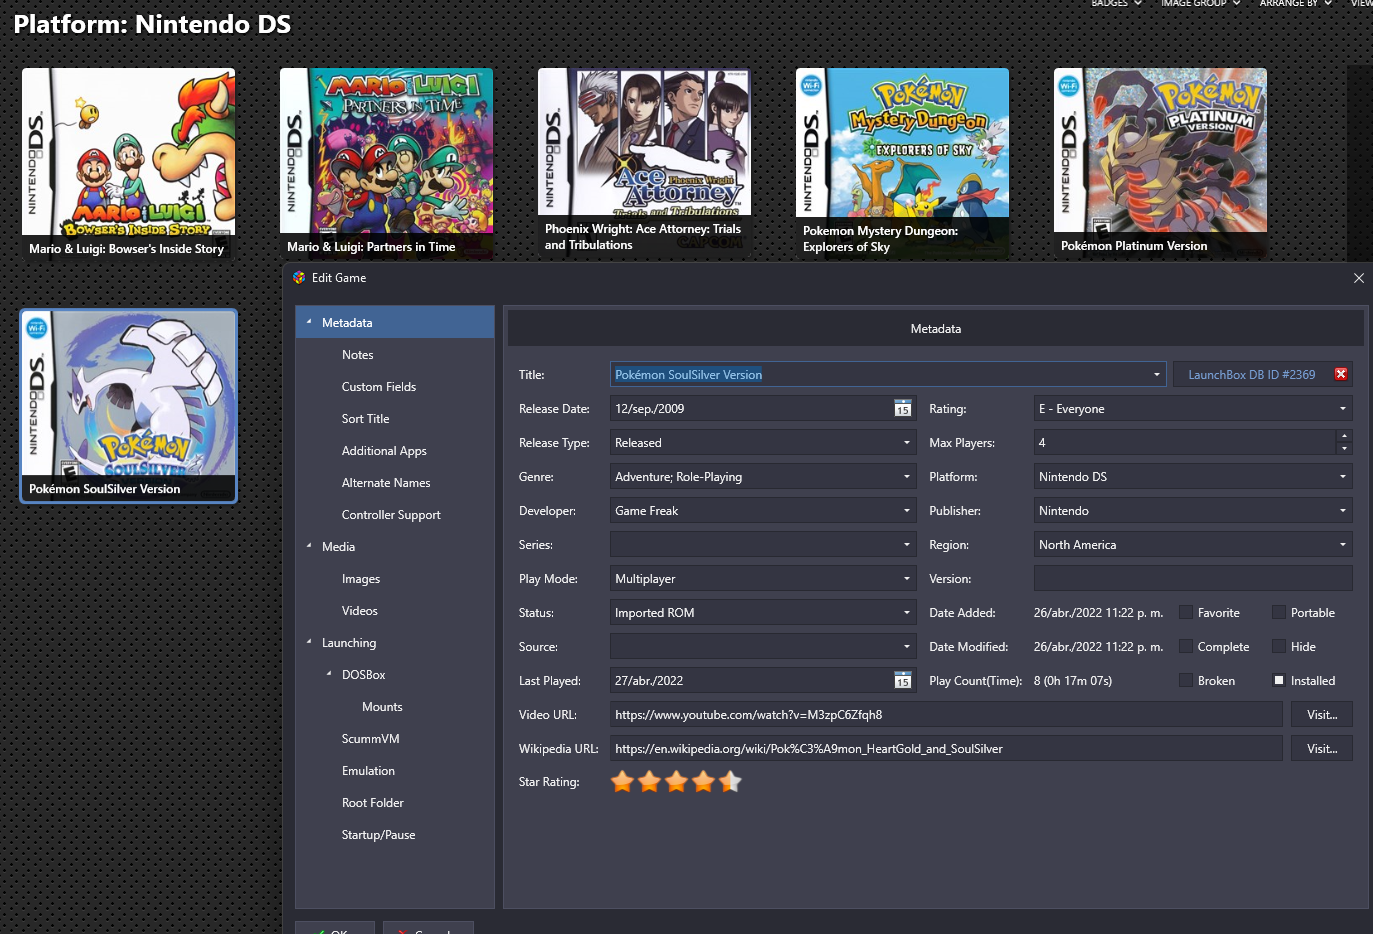Open the Title dropdown arrow
This screenshot has width=1373, height=934.
coord(1157,375)
